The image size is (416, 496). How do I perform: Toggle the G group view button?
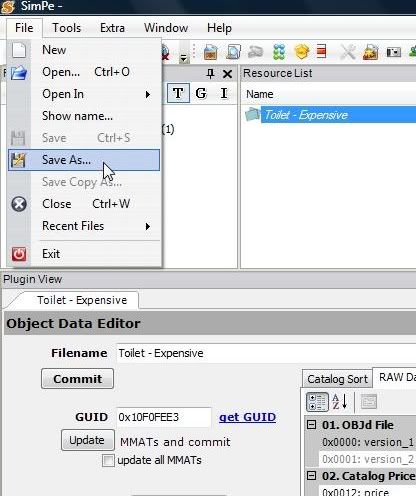(x=201, y=93)
